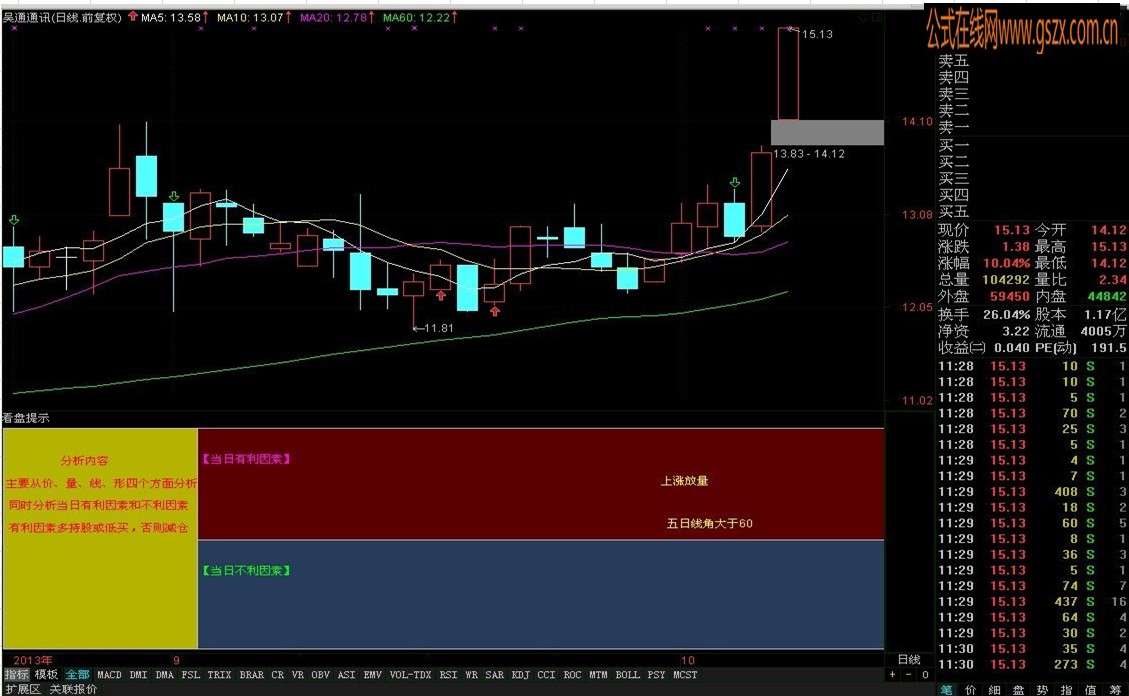Switch indicator to RSI

(x=449, y=674)
